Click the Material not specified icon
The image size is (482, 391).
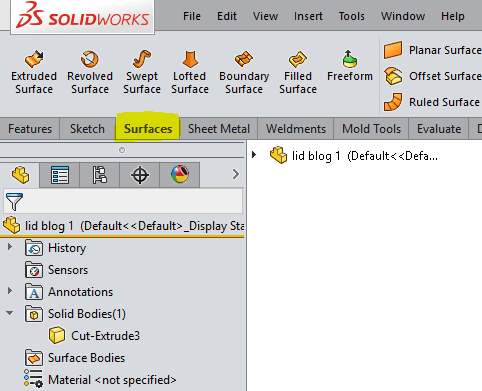(33, 379)
